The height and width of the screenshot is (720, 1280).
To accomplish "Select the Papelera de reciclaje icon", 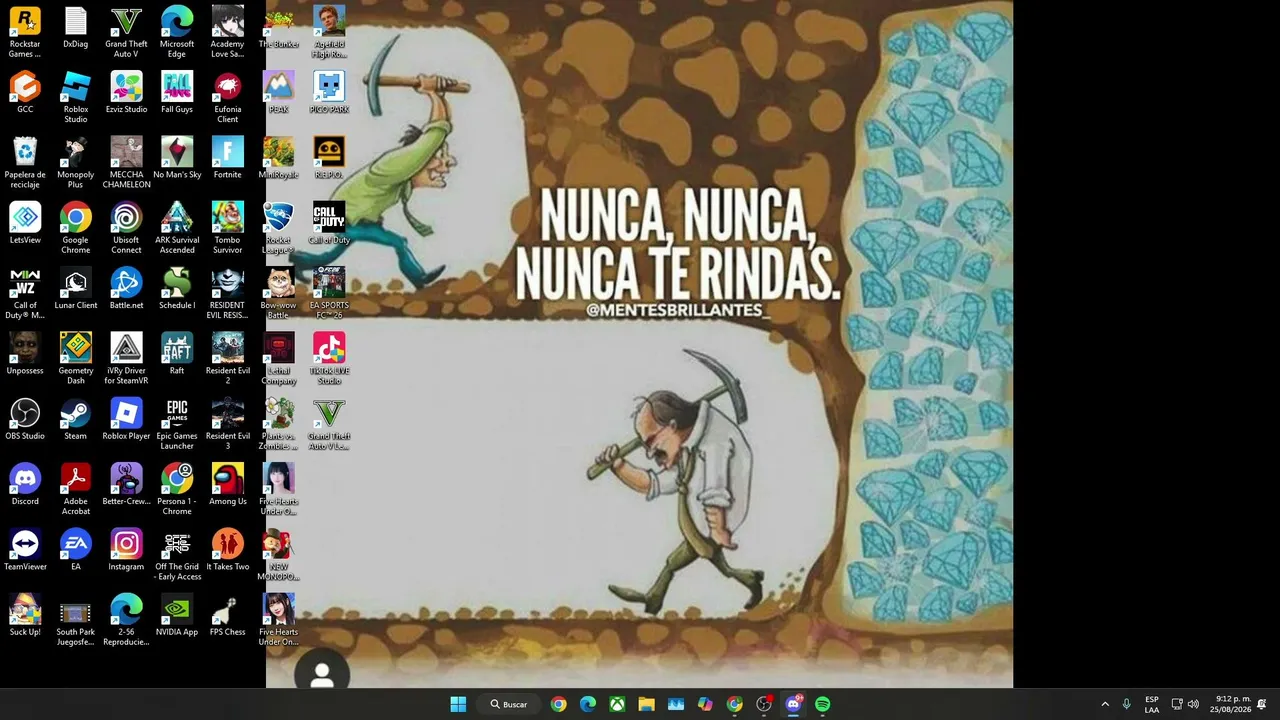I will point(25,163).
